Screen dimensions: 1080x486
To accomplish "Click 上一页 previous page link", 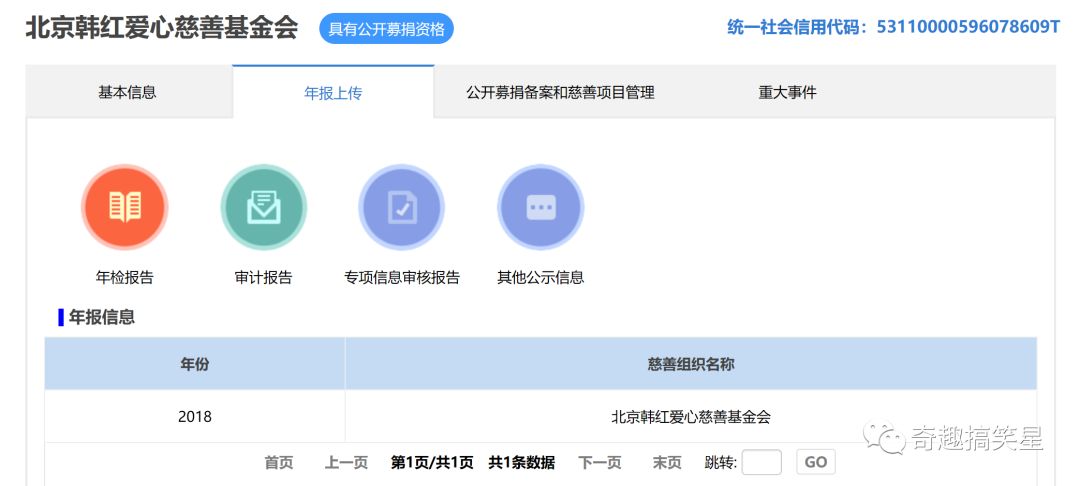I will tap(346, 463).
